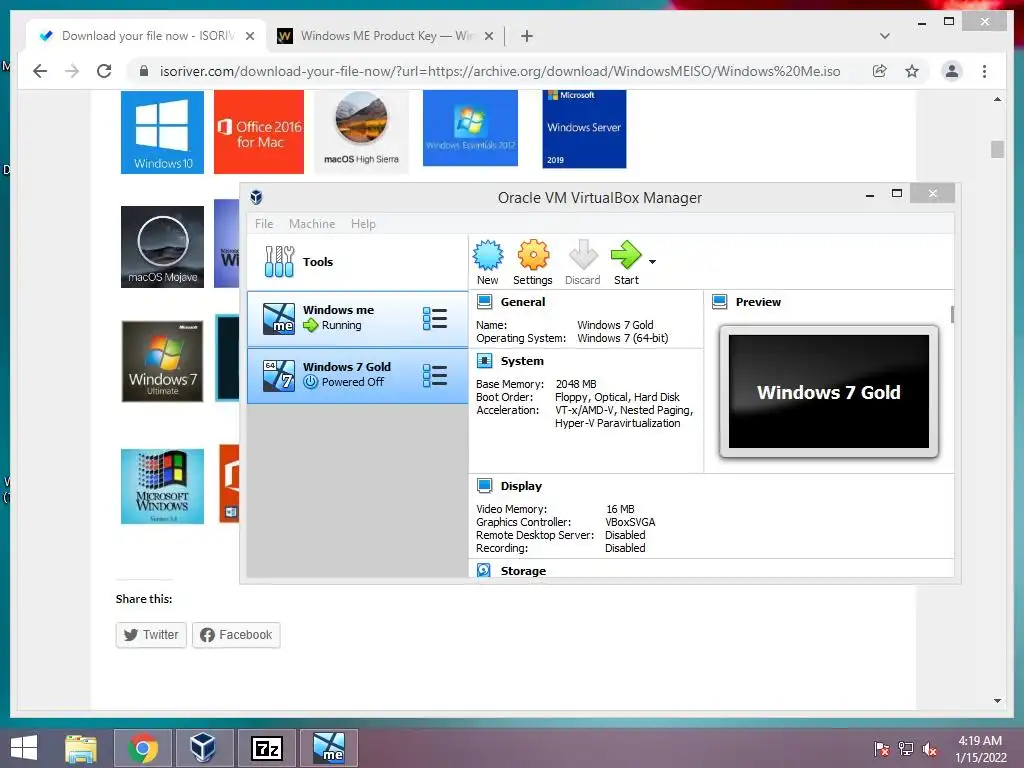
Task: Open VirtualBox Settings gear icon
Action: pyautogui.click(x=533, y=262)
